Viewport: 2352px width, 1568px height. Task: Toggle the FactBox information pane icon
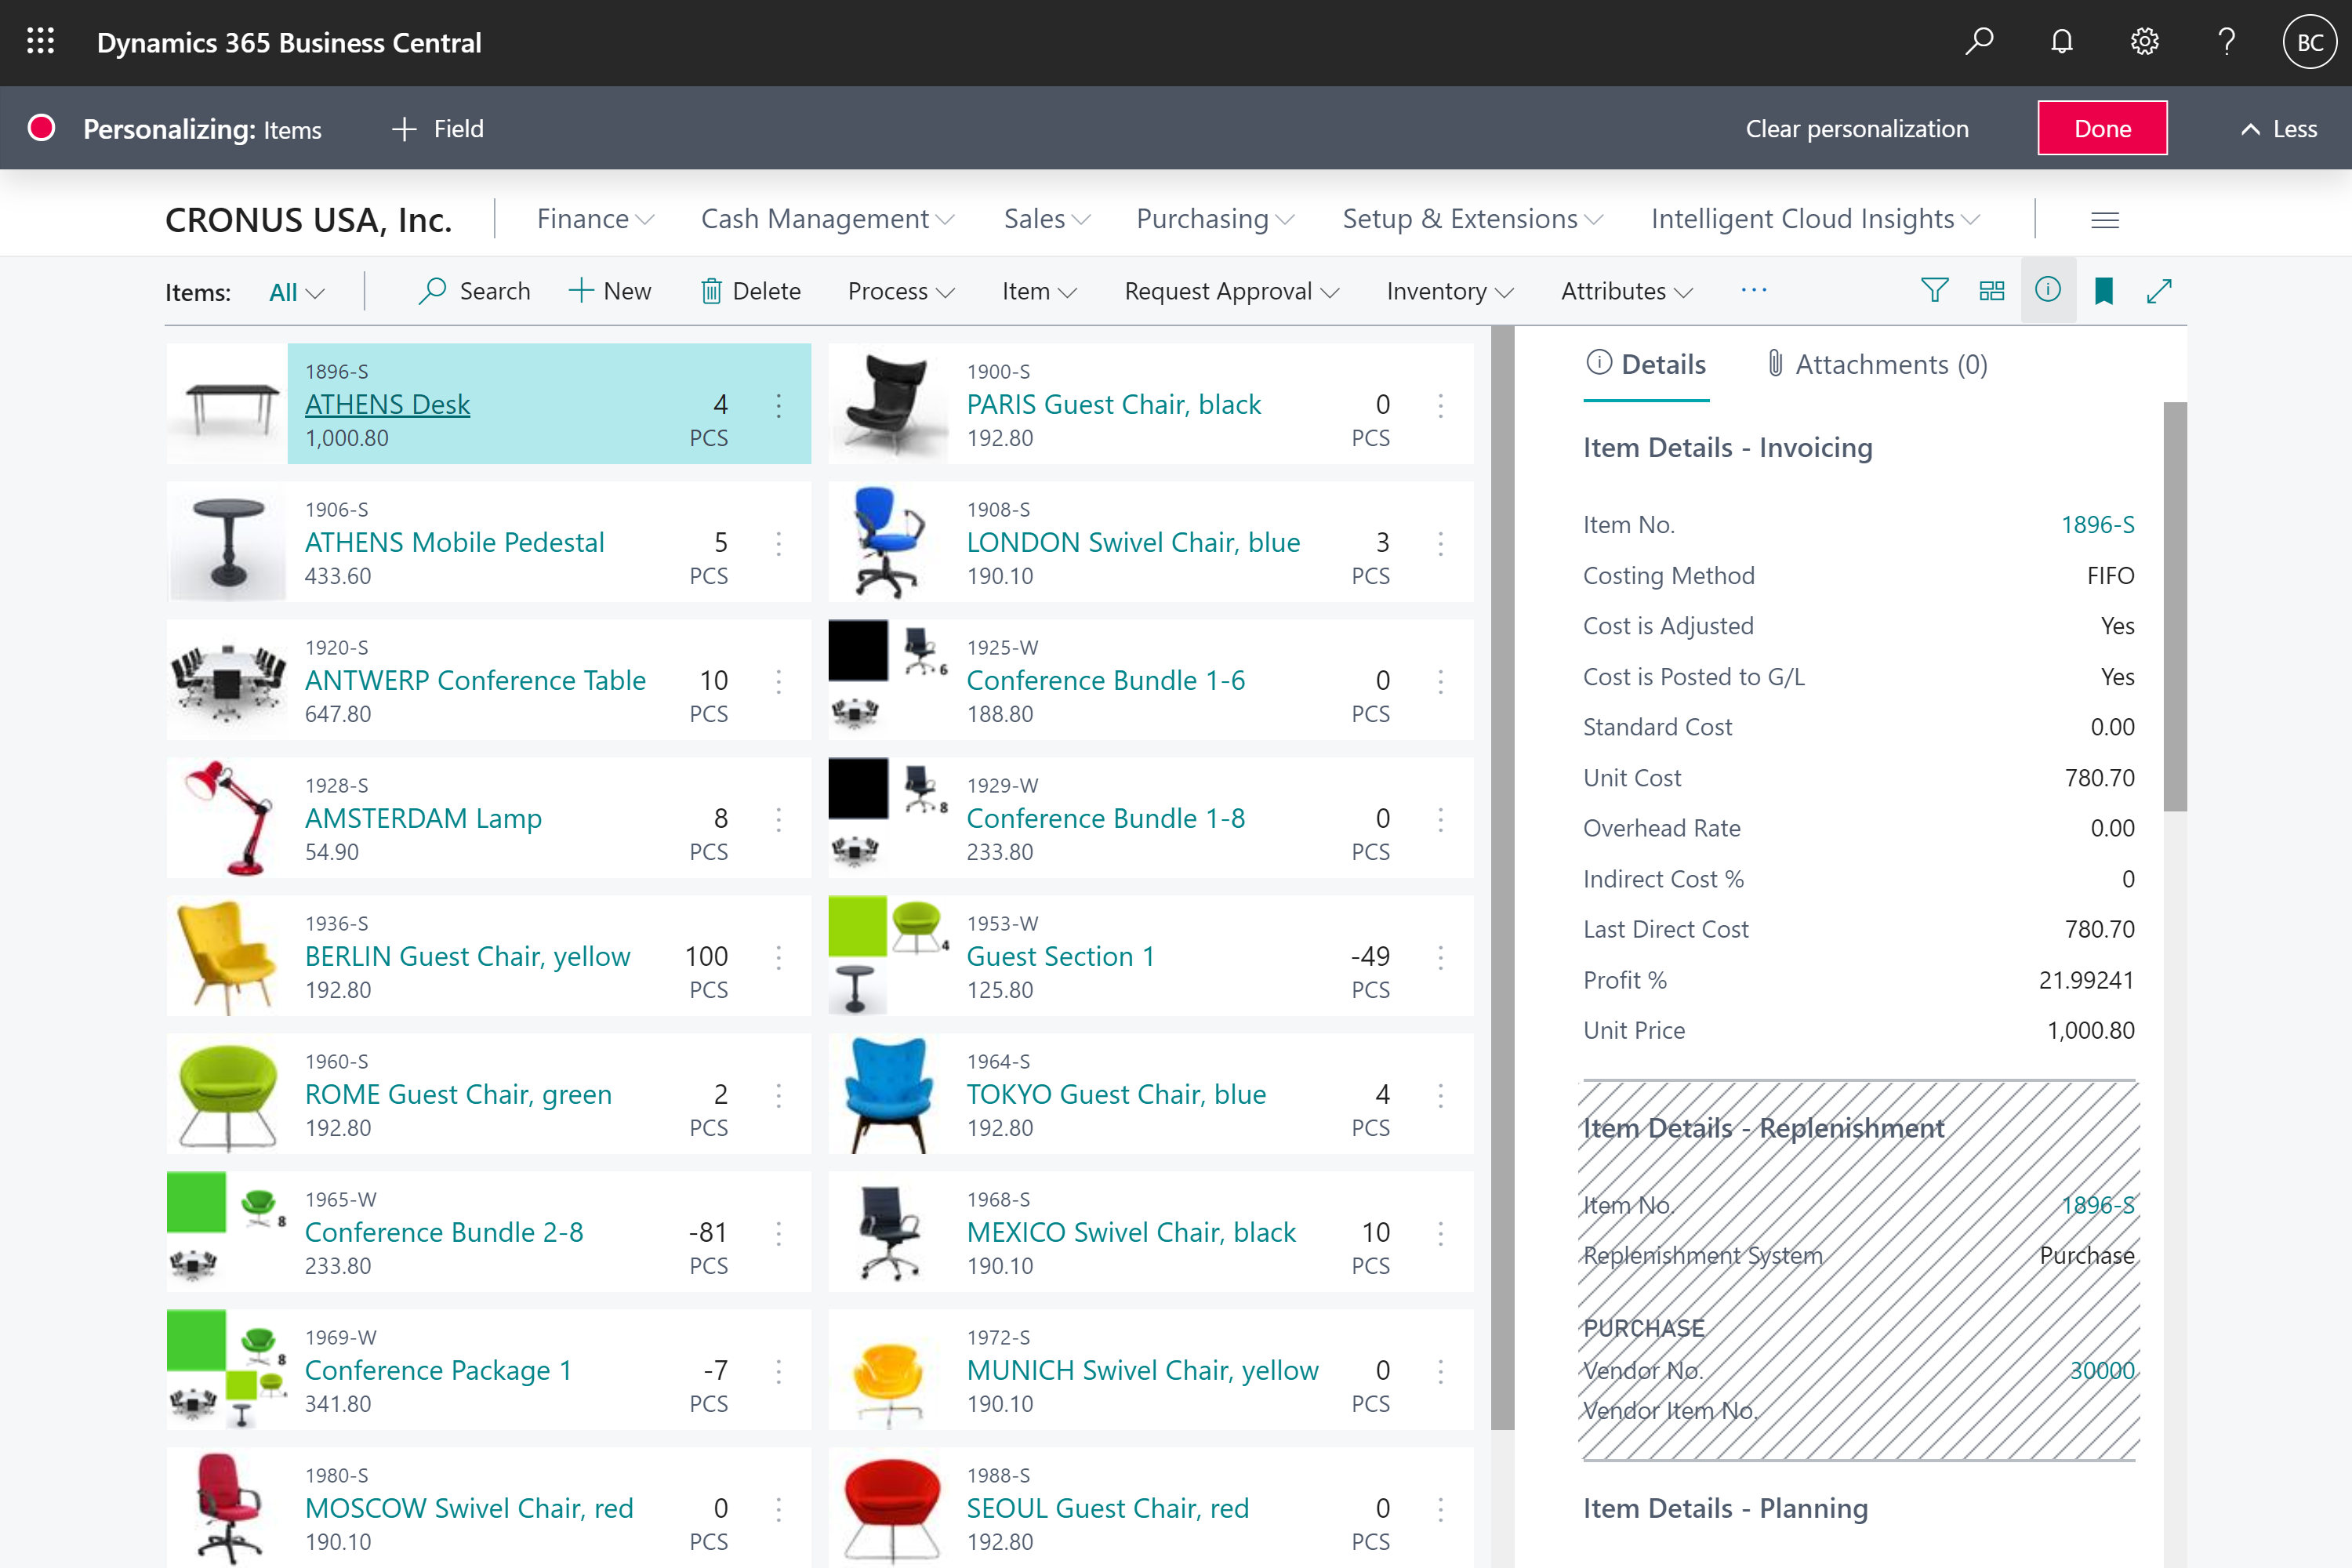(2047, 291)
